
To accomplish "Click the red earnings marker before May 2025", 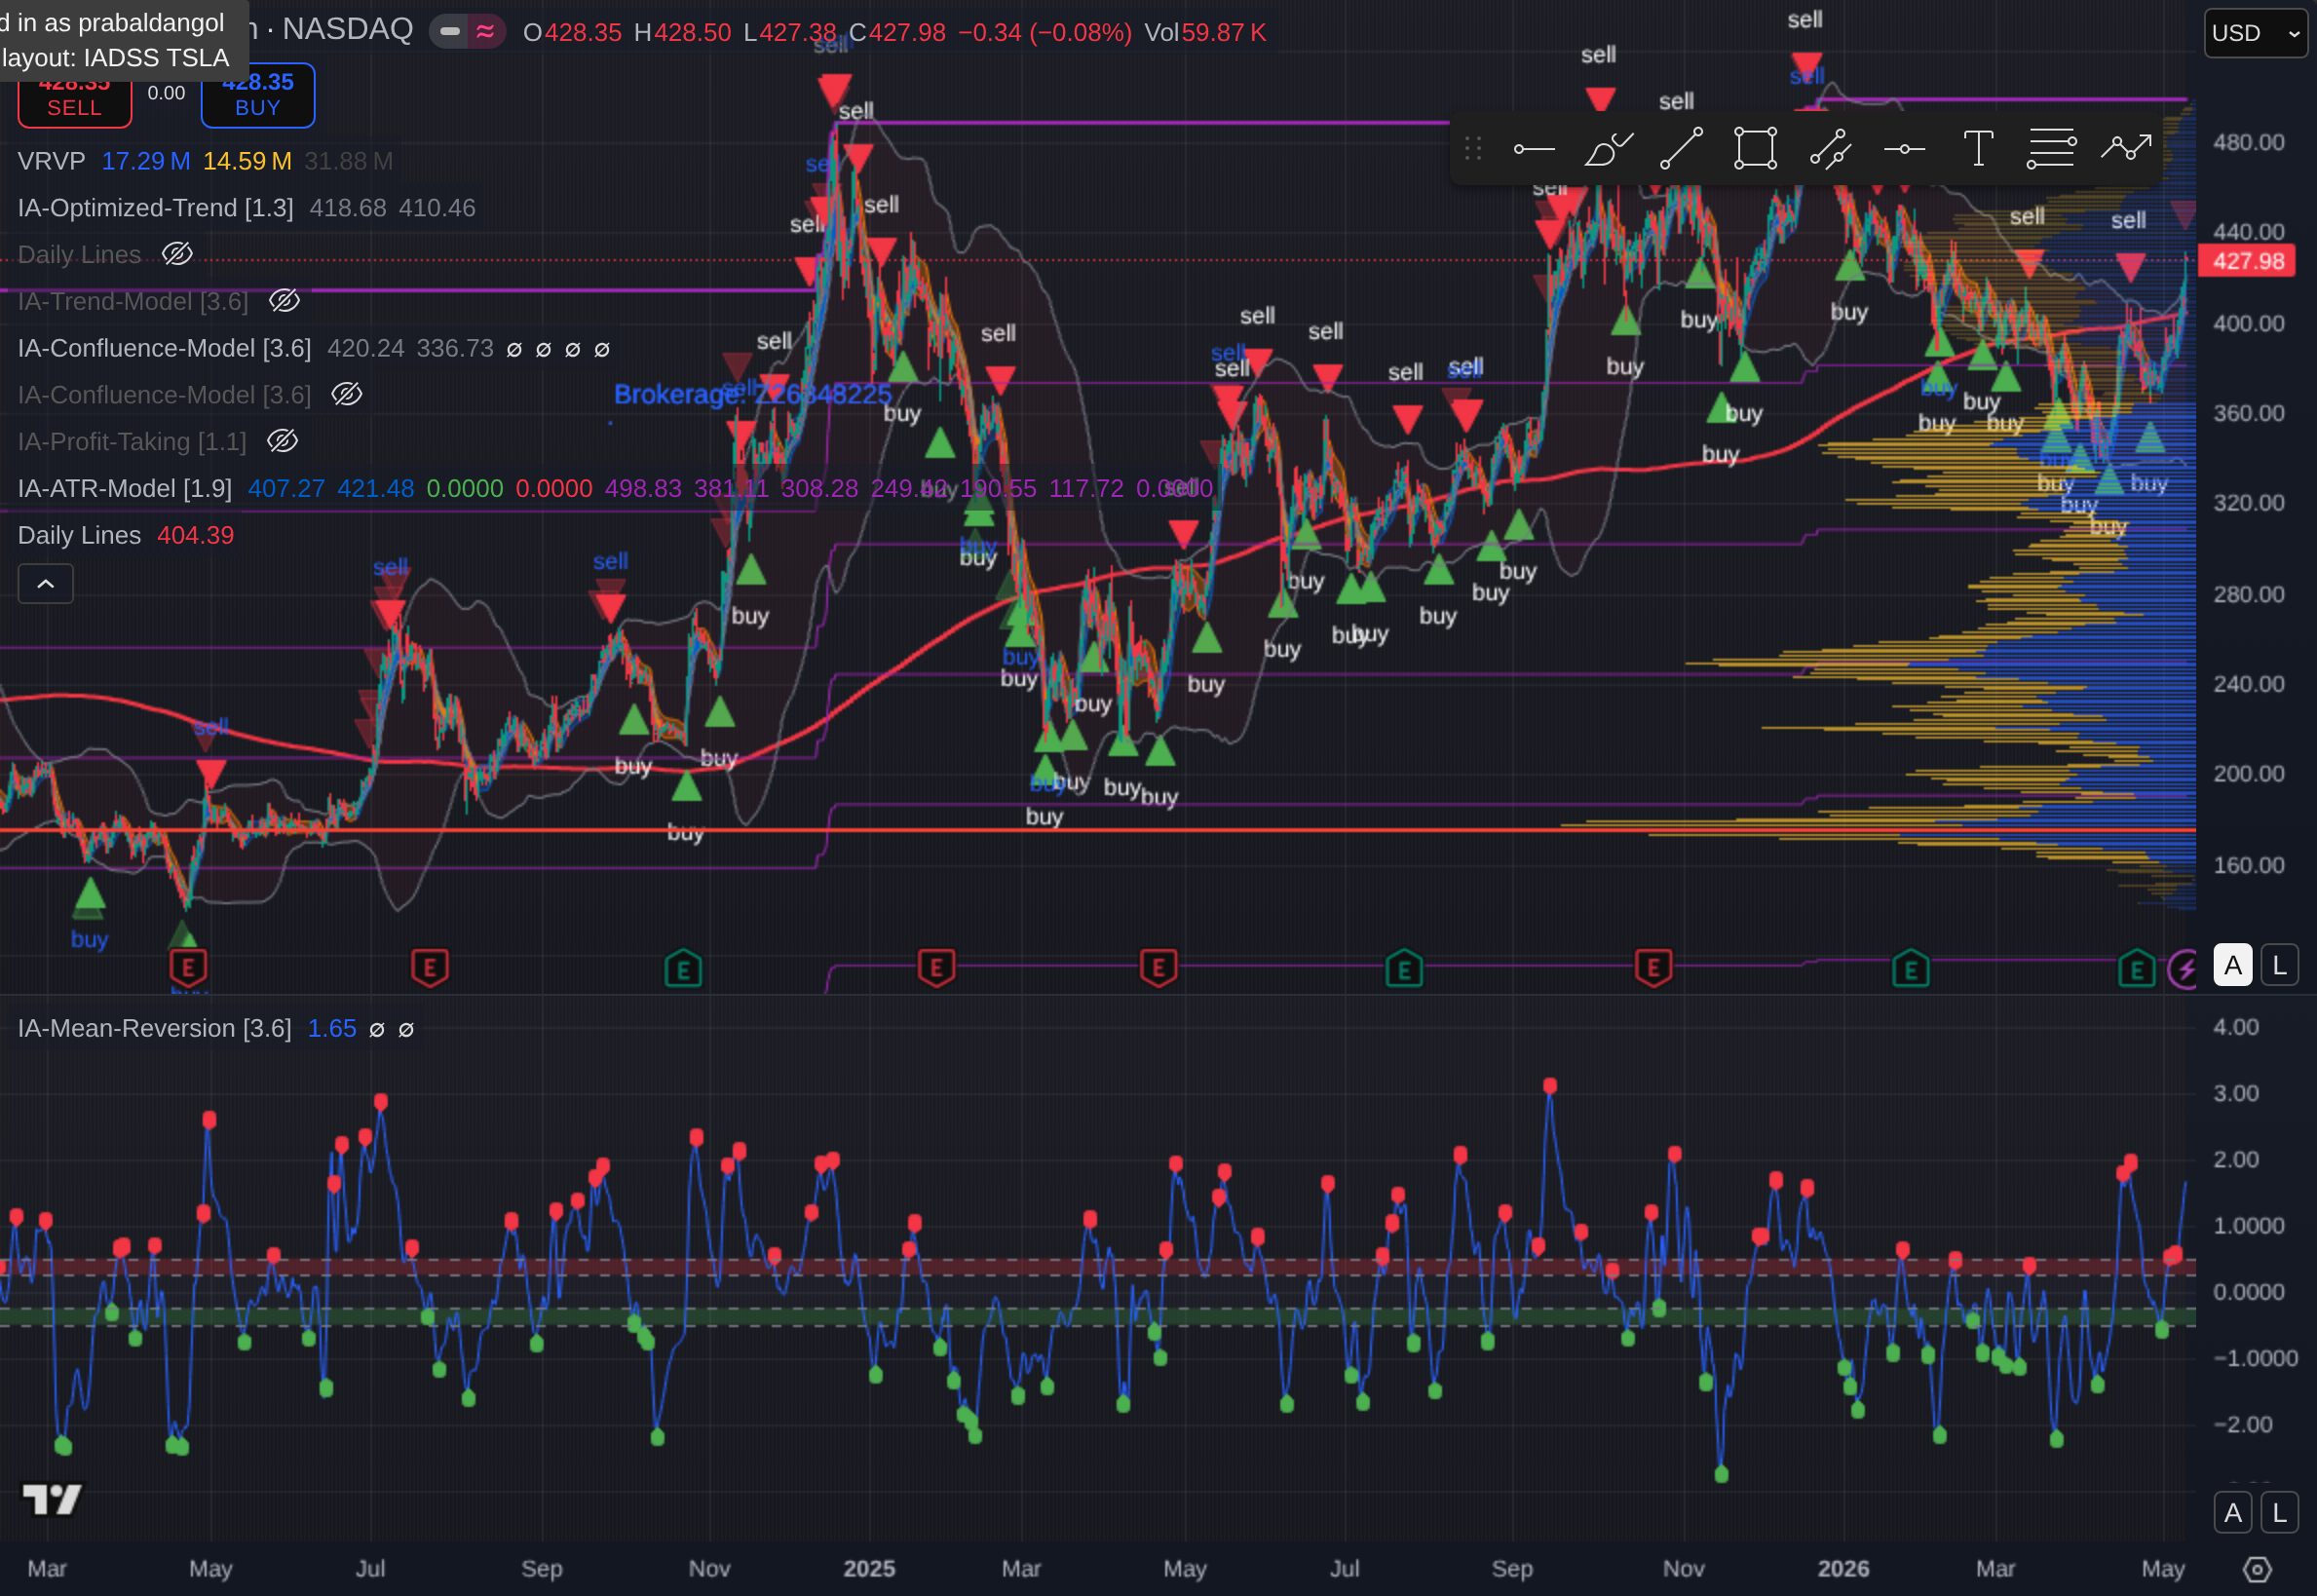I will click(1158, 968).
